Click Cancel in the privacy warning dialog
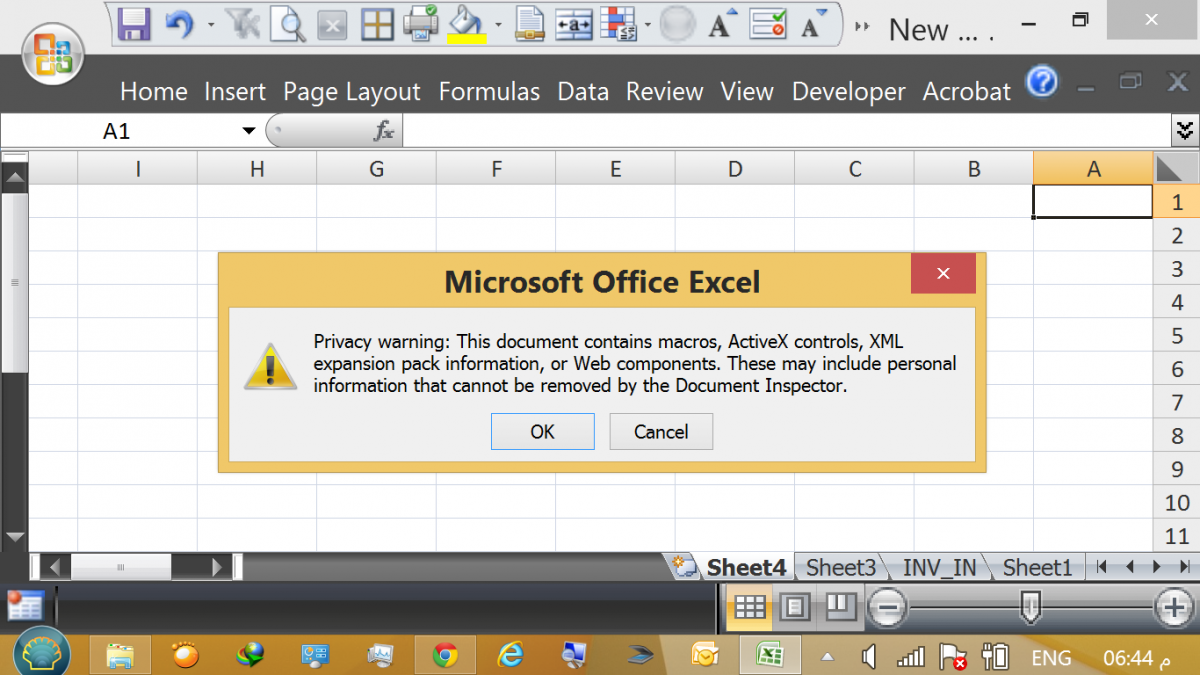Viewport: 1200px width, 675px height. point(661,432)
